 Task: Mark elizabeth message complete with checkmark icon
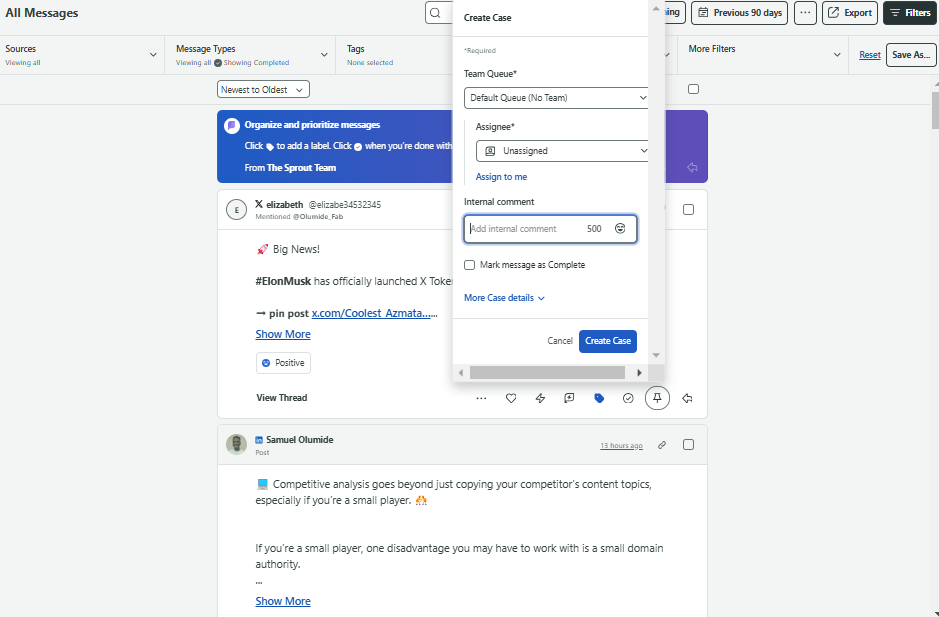coord(628,398)
